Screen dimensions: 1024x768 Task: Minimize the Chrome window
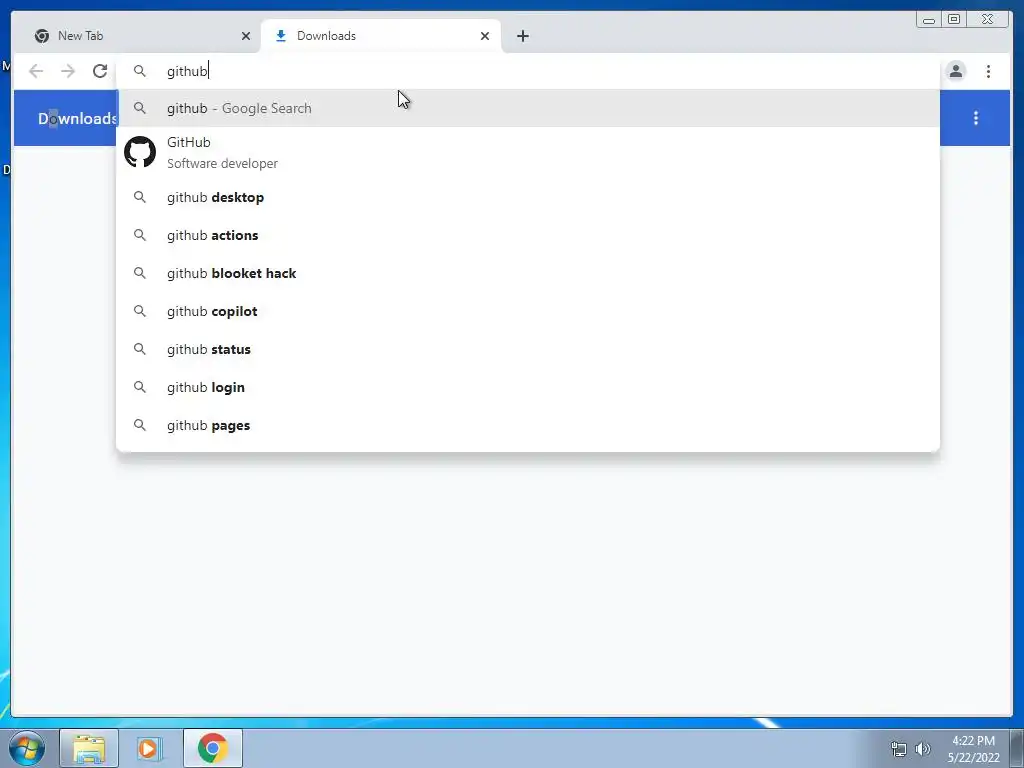(x=928, y=20)
